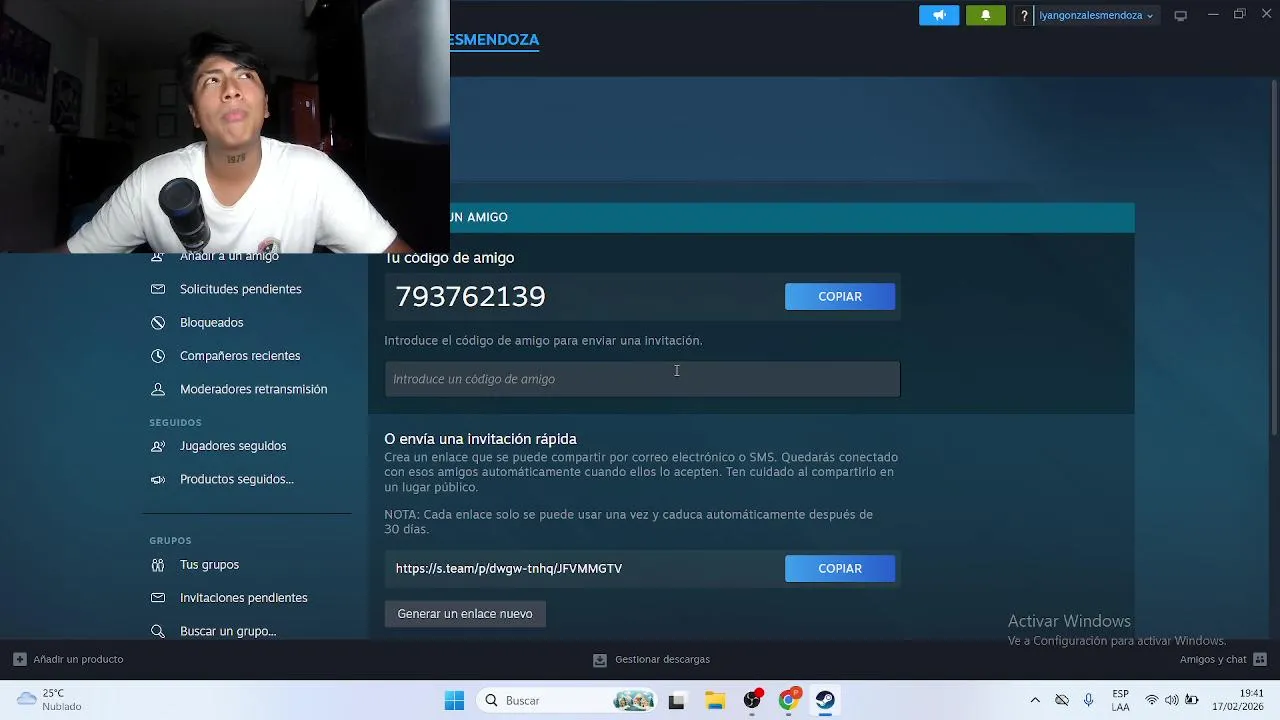The width and height of the screenshot is (1280, 720).
Task: Click the envelope icon beside Invitaciones pendientes
Action: coord(158,598)
